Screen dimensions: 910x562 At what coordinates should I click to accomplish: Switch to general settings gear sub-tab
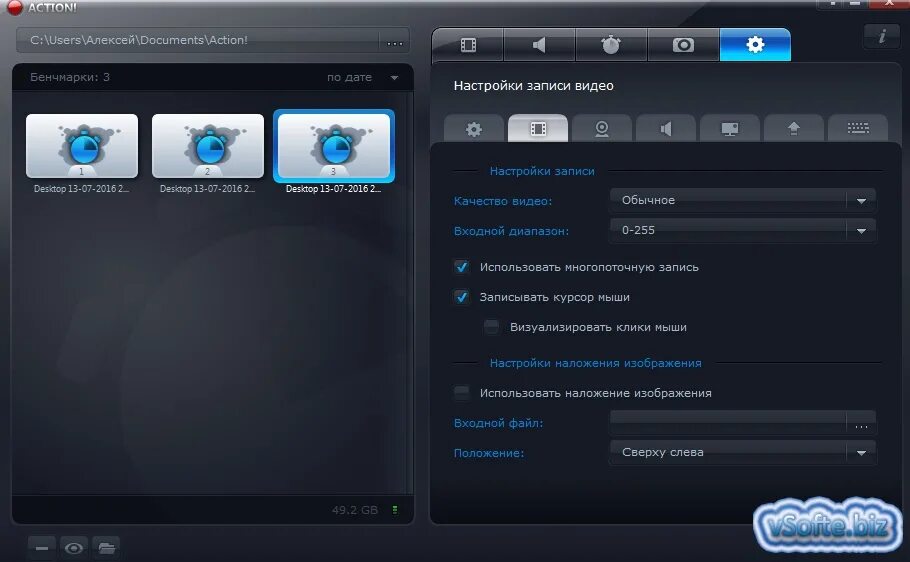click(474, 128)
